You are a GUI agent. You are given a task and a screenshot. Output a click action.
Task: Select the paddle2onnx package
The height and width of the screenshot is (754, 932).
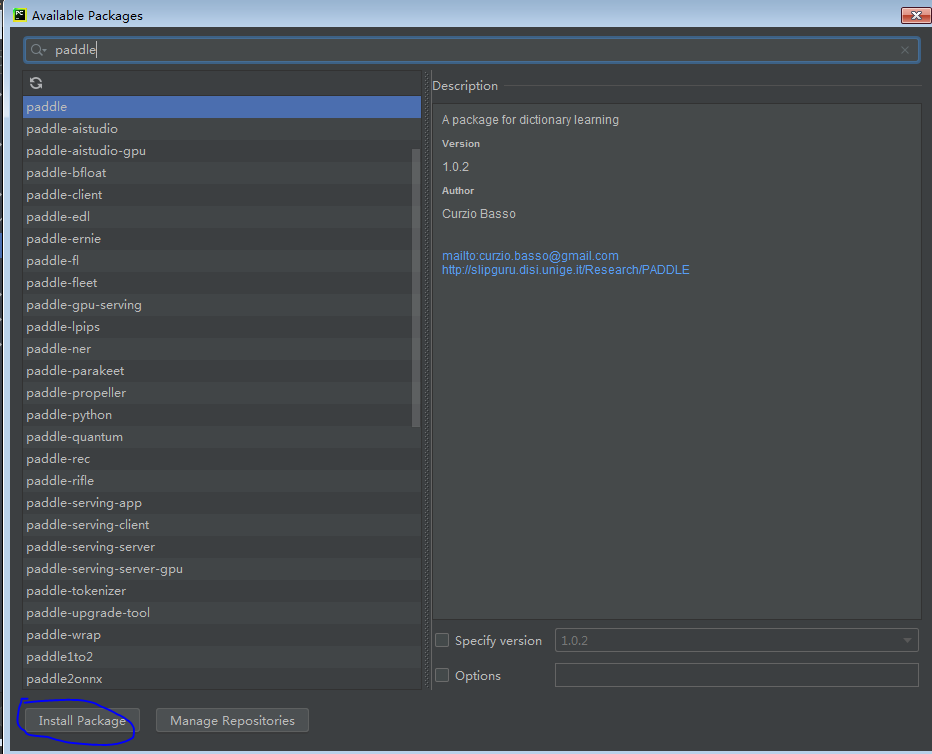pyautogui.click(x=66, y=678)
